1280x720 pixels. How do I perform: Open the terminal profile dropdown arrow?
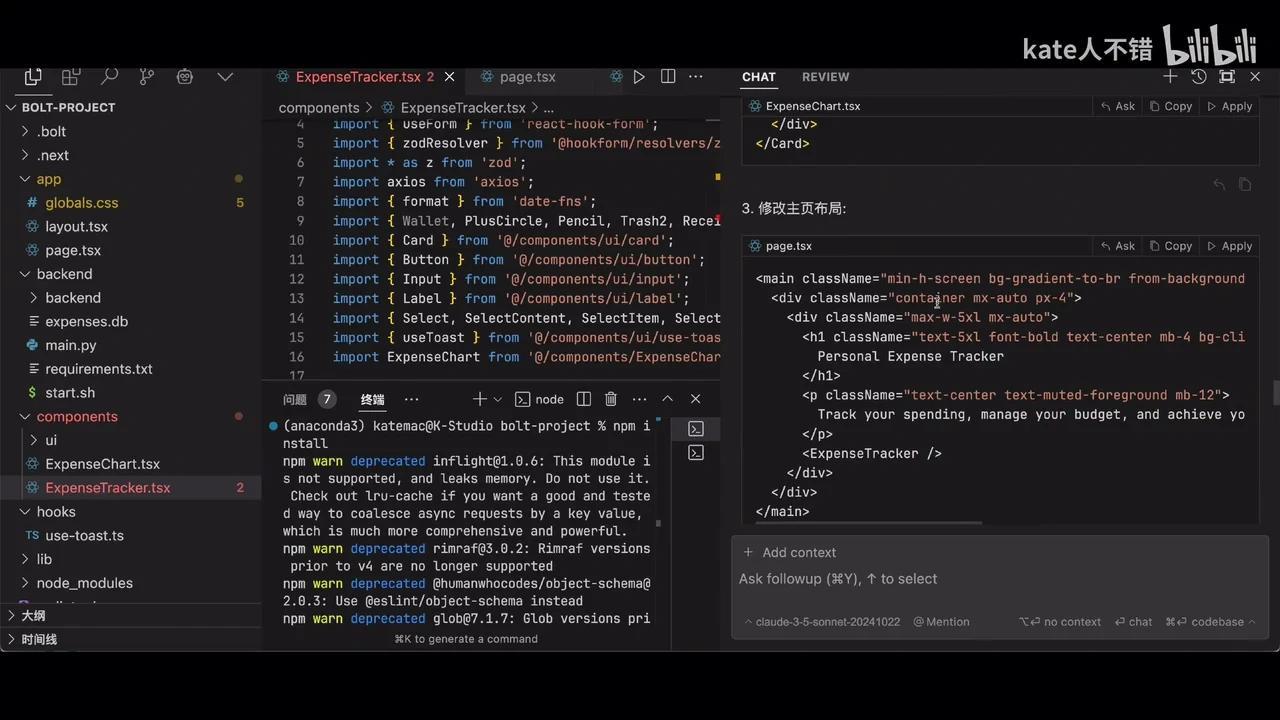click(x=496, y=398)
